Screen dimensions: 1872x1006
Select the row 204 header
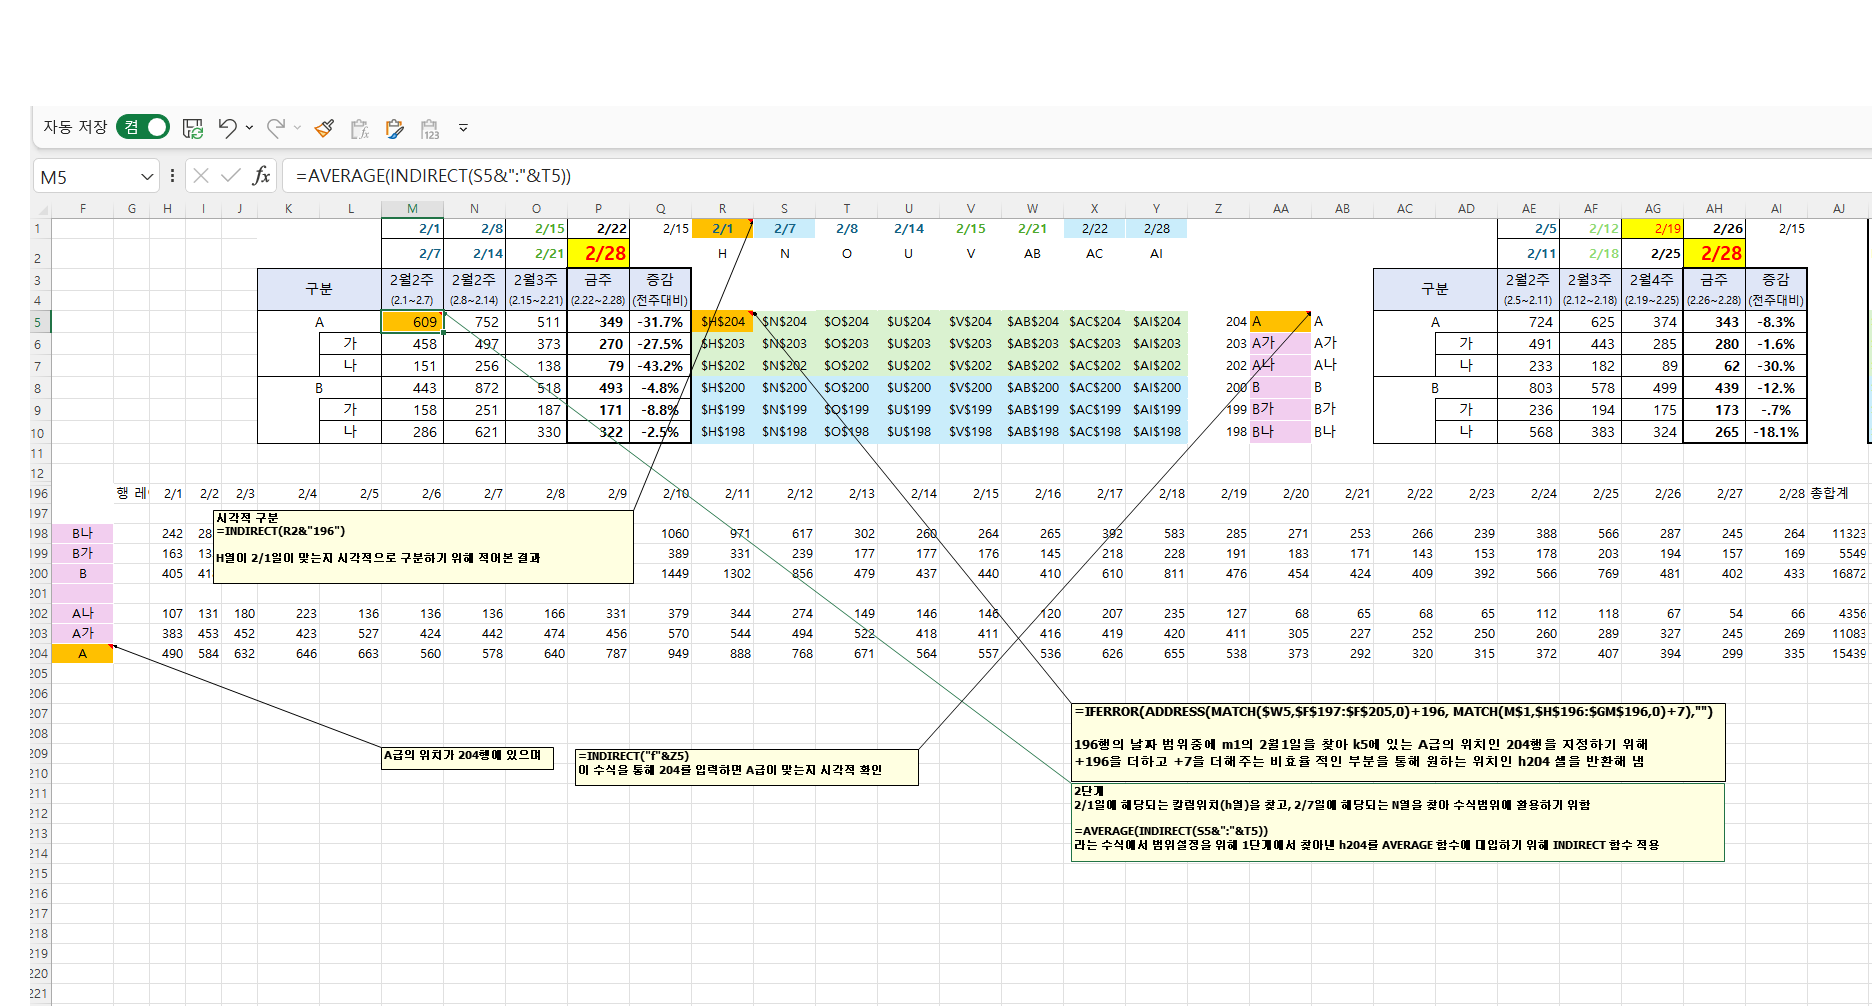[40, 653]
